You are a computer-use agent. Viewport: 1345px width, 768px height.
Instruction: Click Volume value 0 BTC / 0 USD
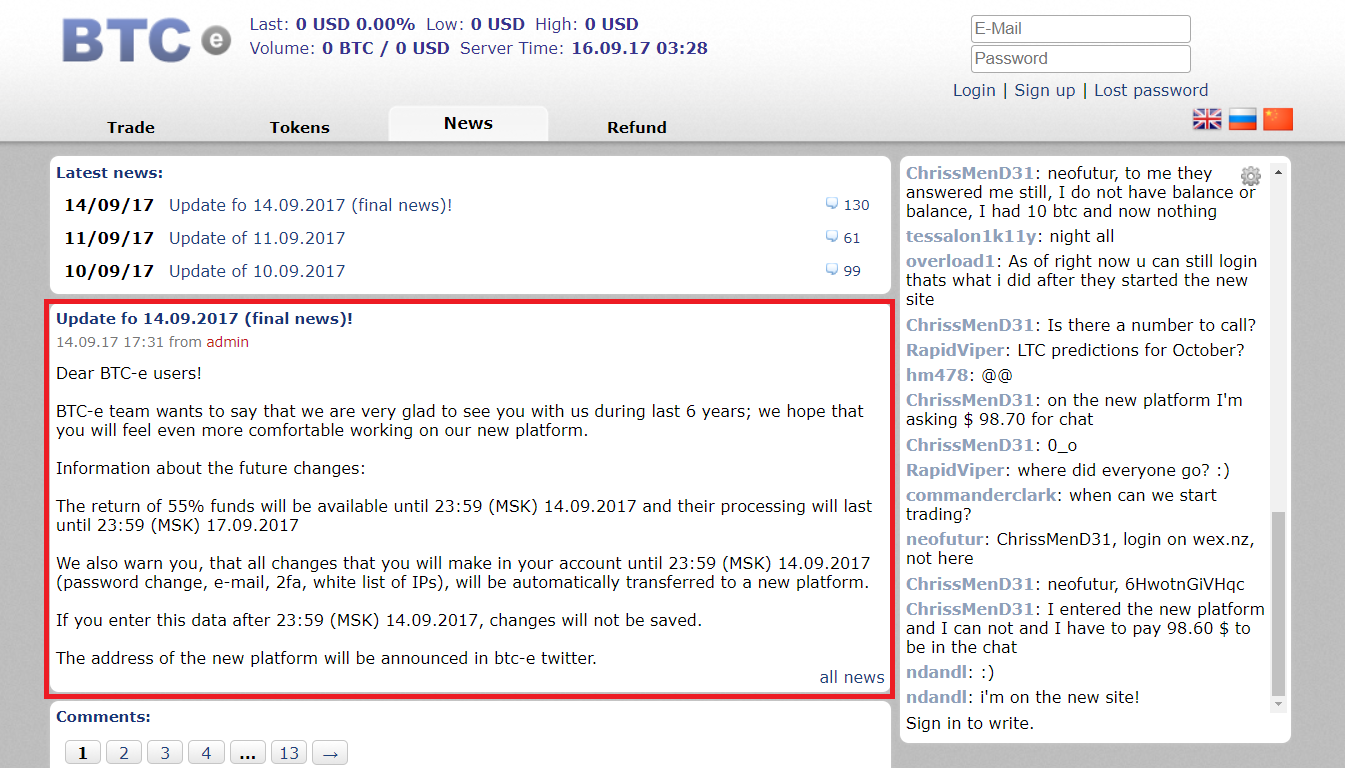pyautogui.click(x=386, y=47)
